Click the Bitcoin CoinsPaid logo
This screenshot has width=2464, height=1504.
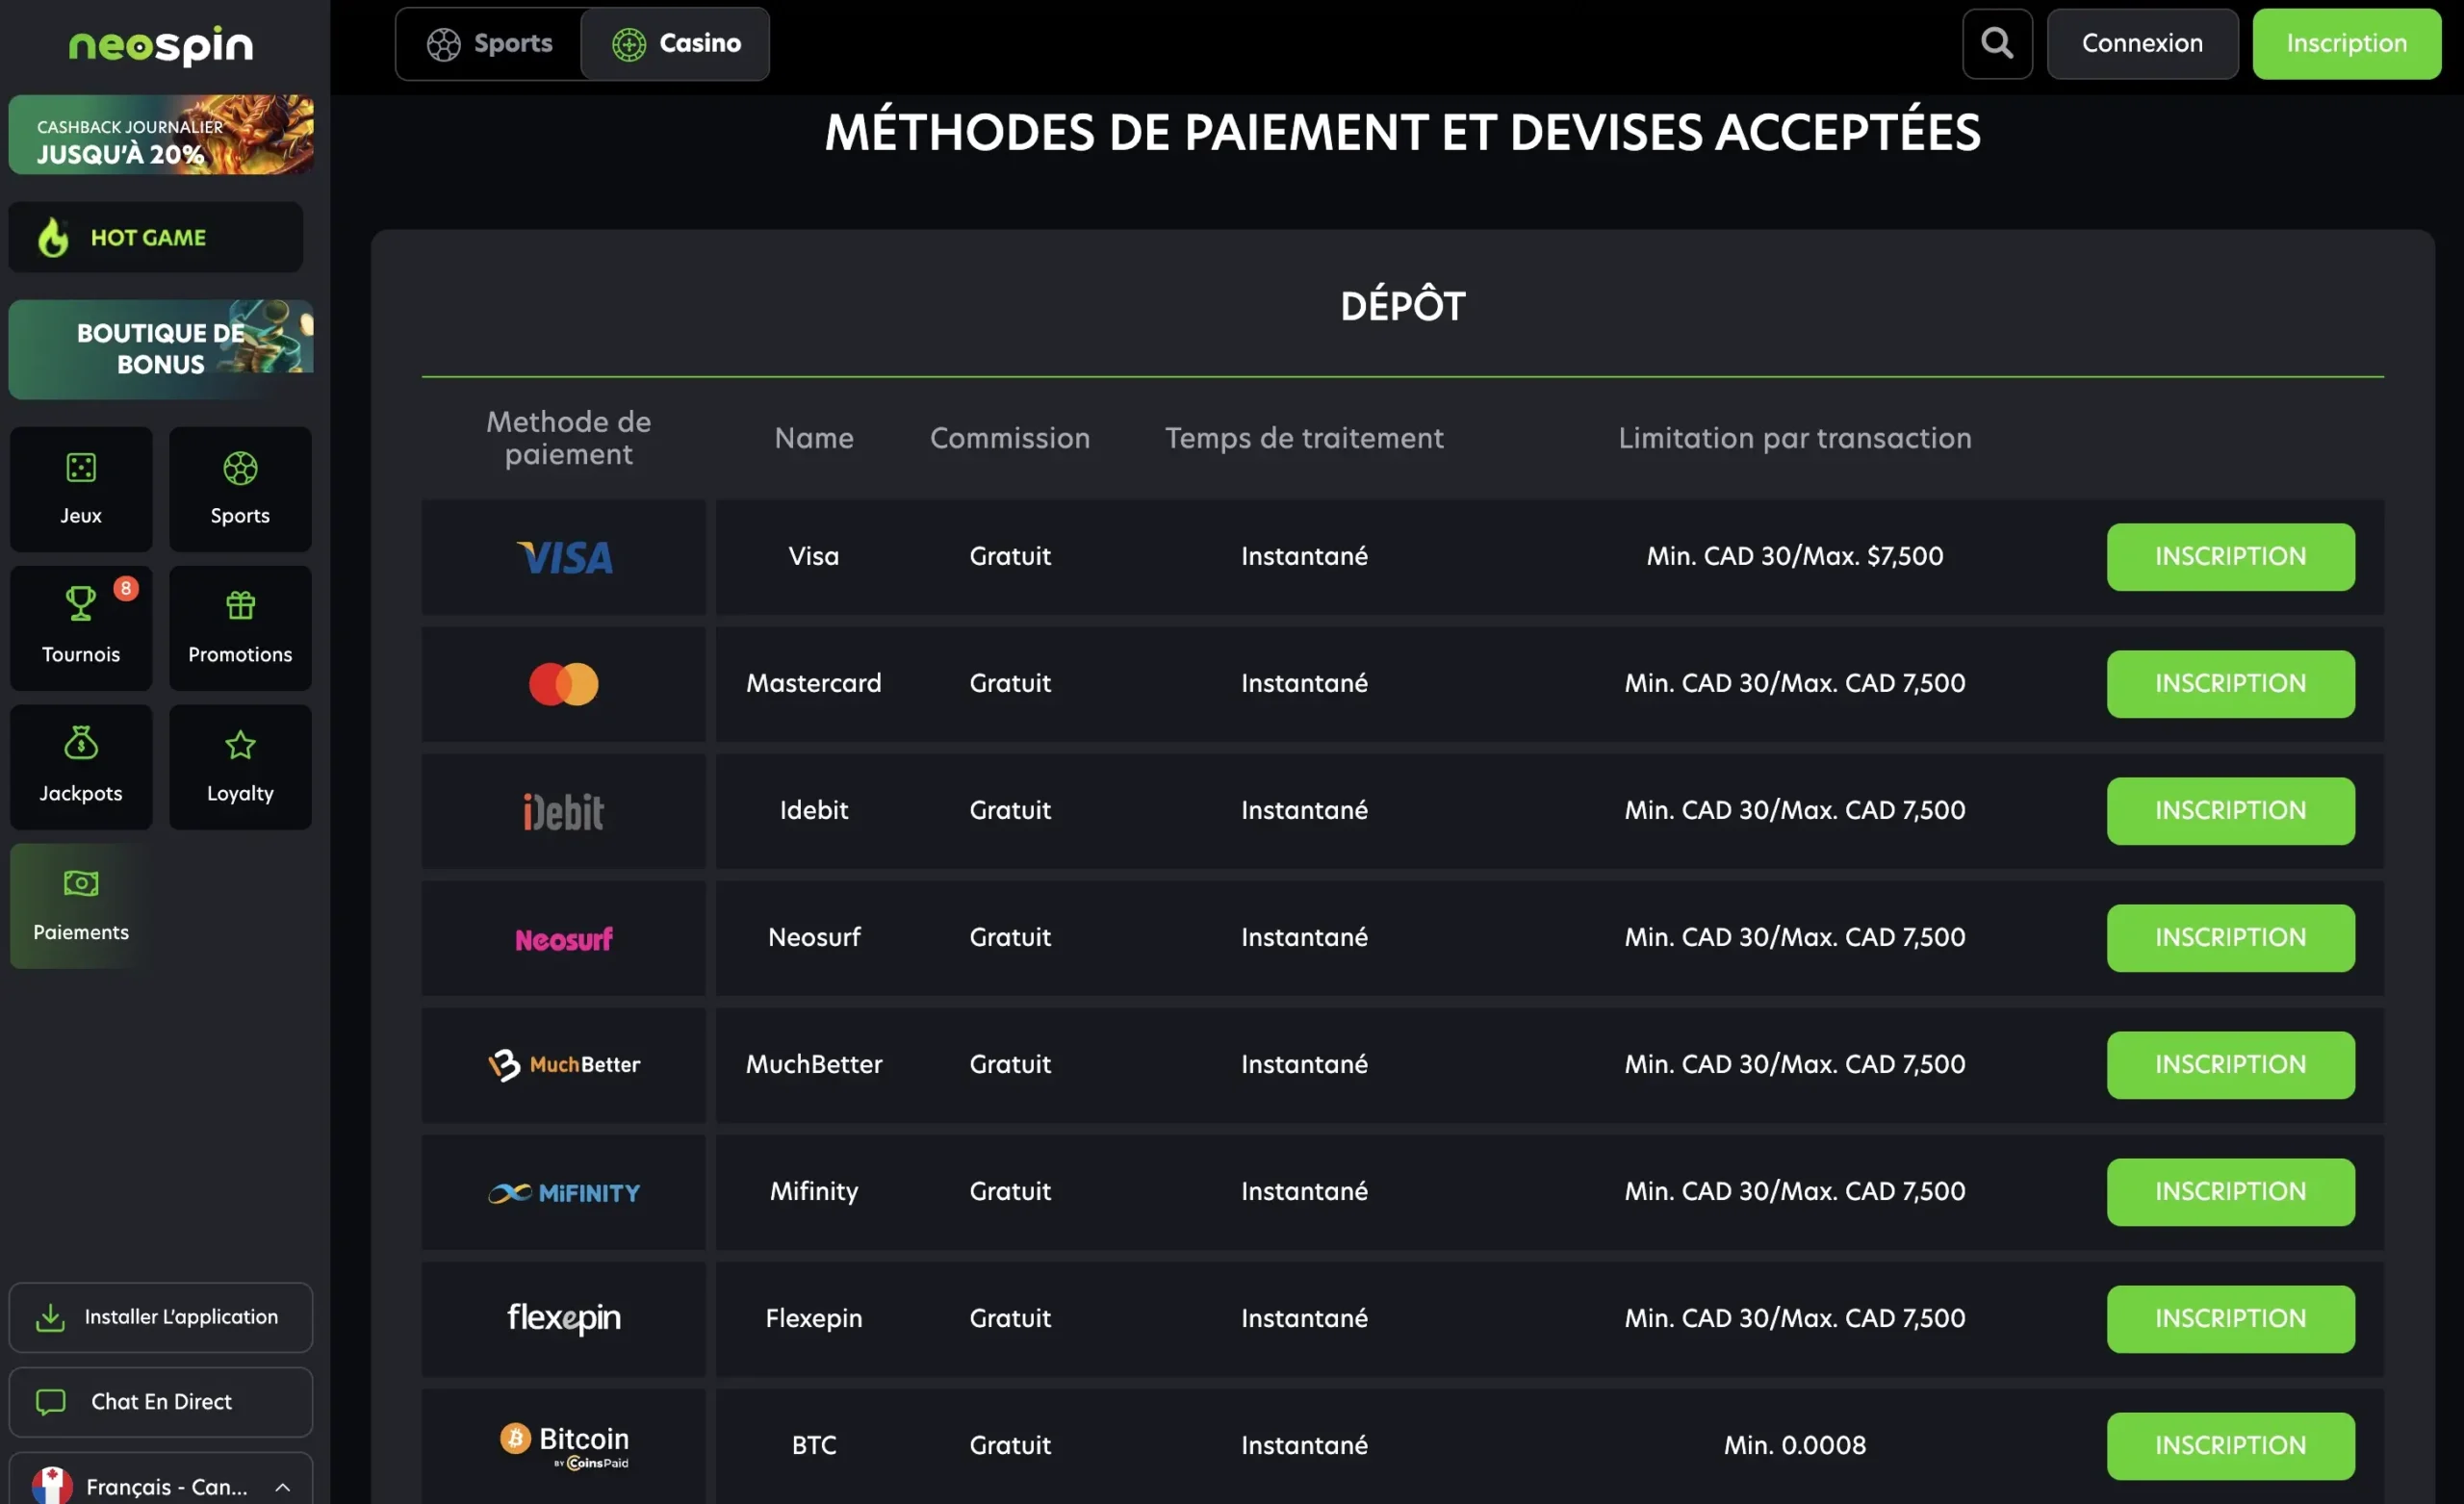point(564,1445)
